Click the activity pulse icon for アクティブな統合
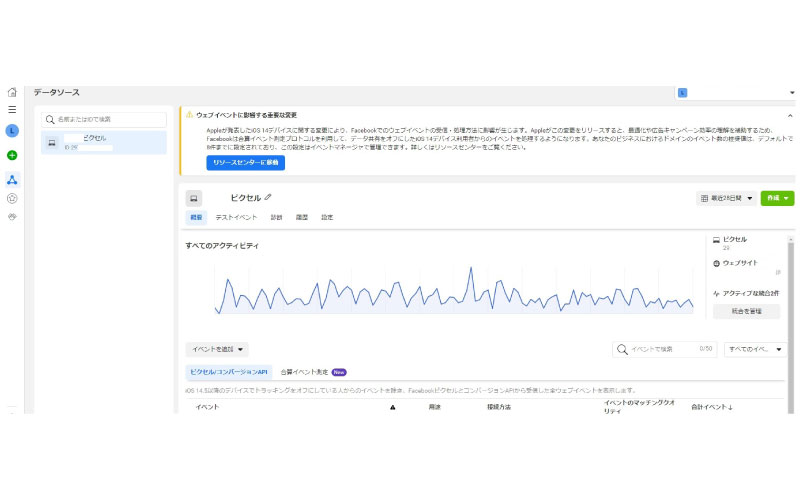Screen dimensions: 800x500 (716, 293)
